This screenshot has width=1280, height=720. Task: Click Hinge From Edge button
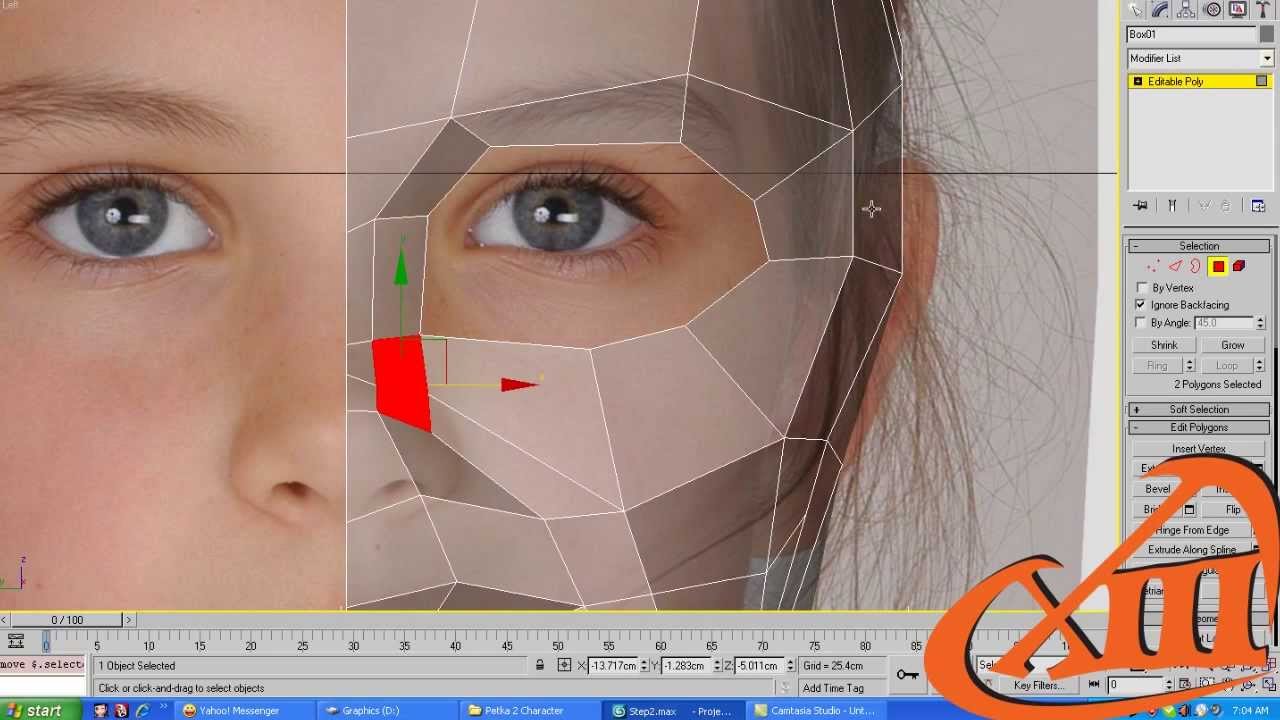click(1192, 530)
